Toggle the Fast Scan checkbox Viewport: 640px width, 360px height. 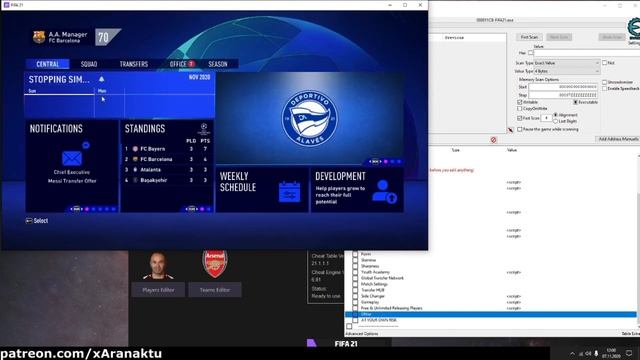click(x=520, y=118)
